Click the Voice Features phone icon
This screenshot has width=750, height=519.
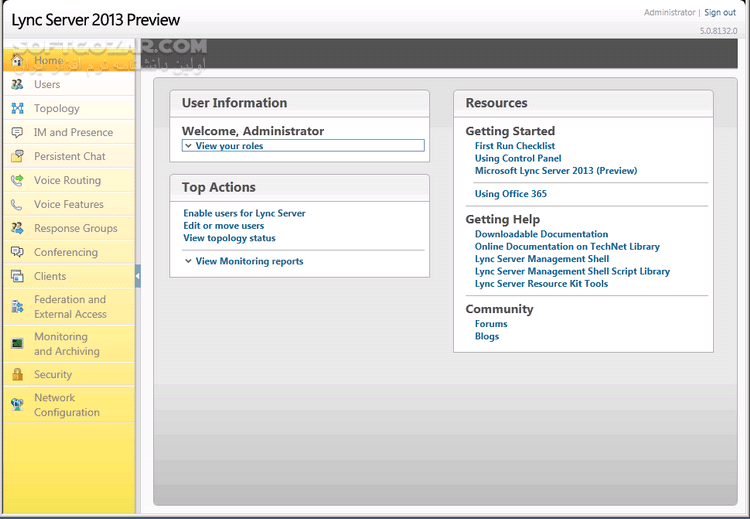coord(17,205)
